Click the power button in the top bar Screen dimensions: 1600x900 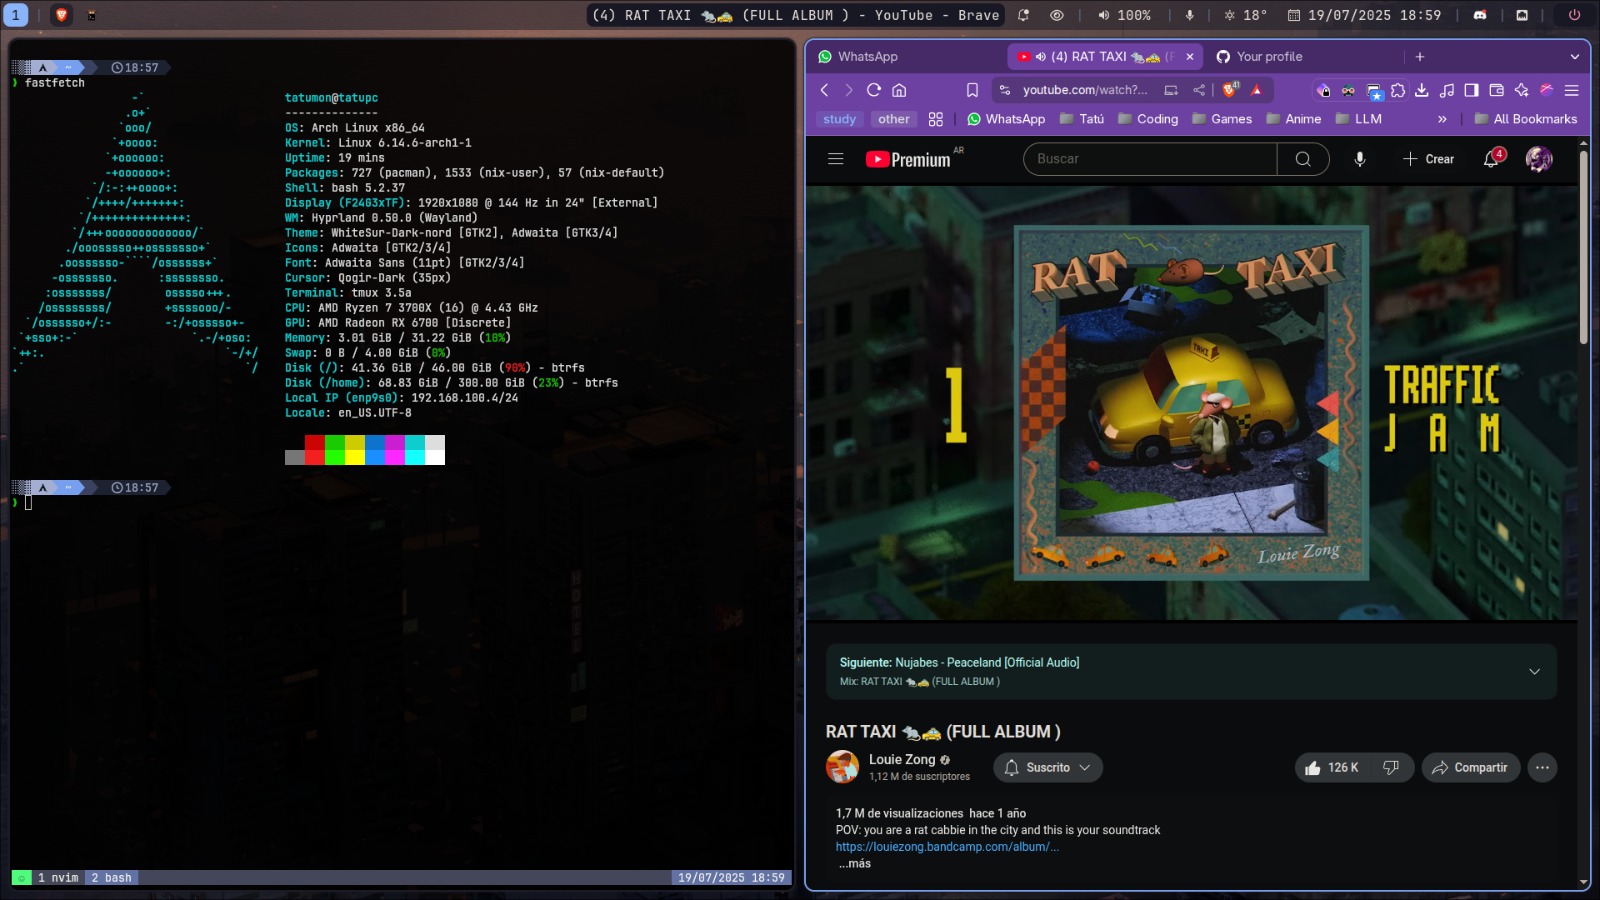(x=1574, y=15)
